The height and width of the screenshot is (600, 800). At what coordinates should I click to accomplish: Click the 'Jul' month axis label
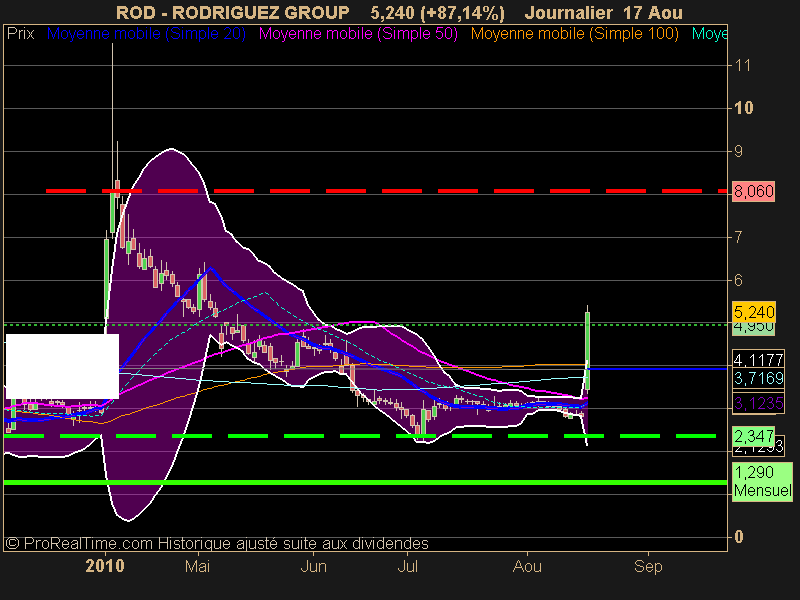(x=408, y=566)
